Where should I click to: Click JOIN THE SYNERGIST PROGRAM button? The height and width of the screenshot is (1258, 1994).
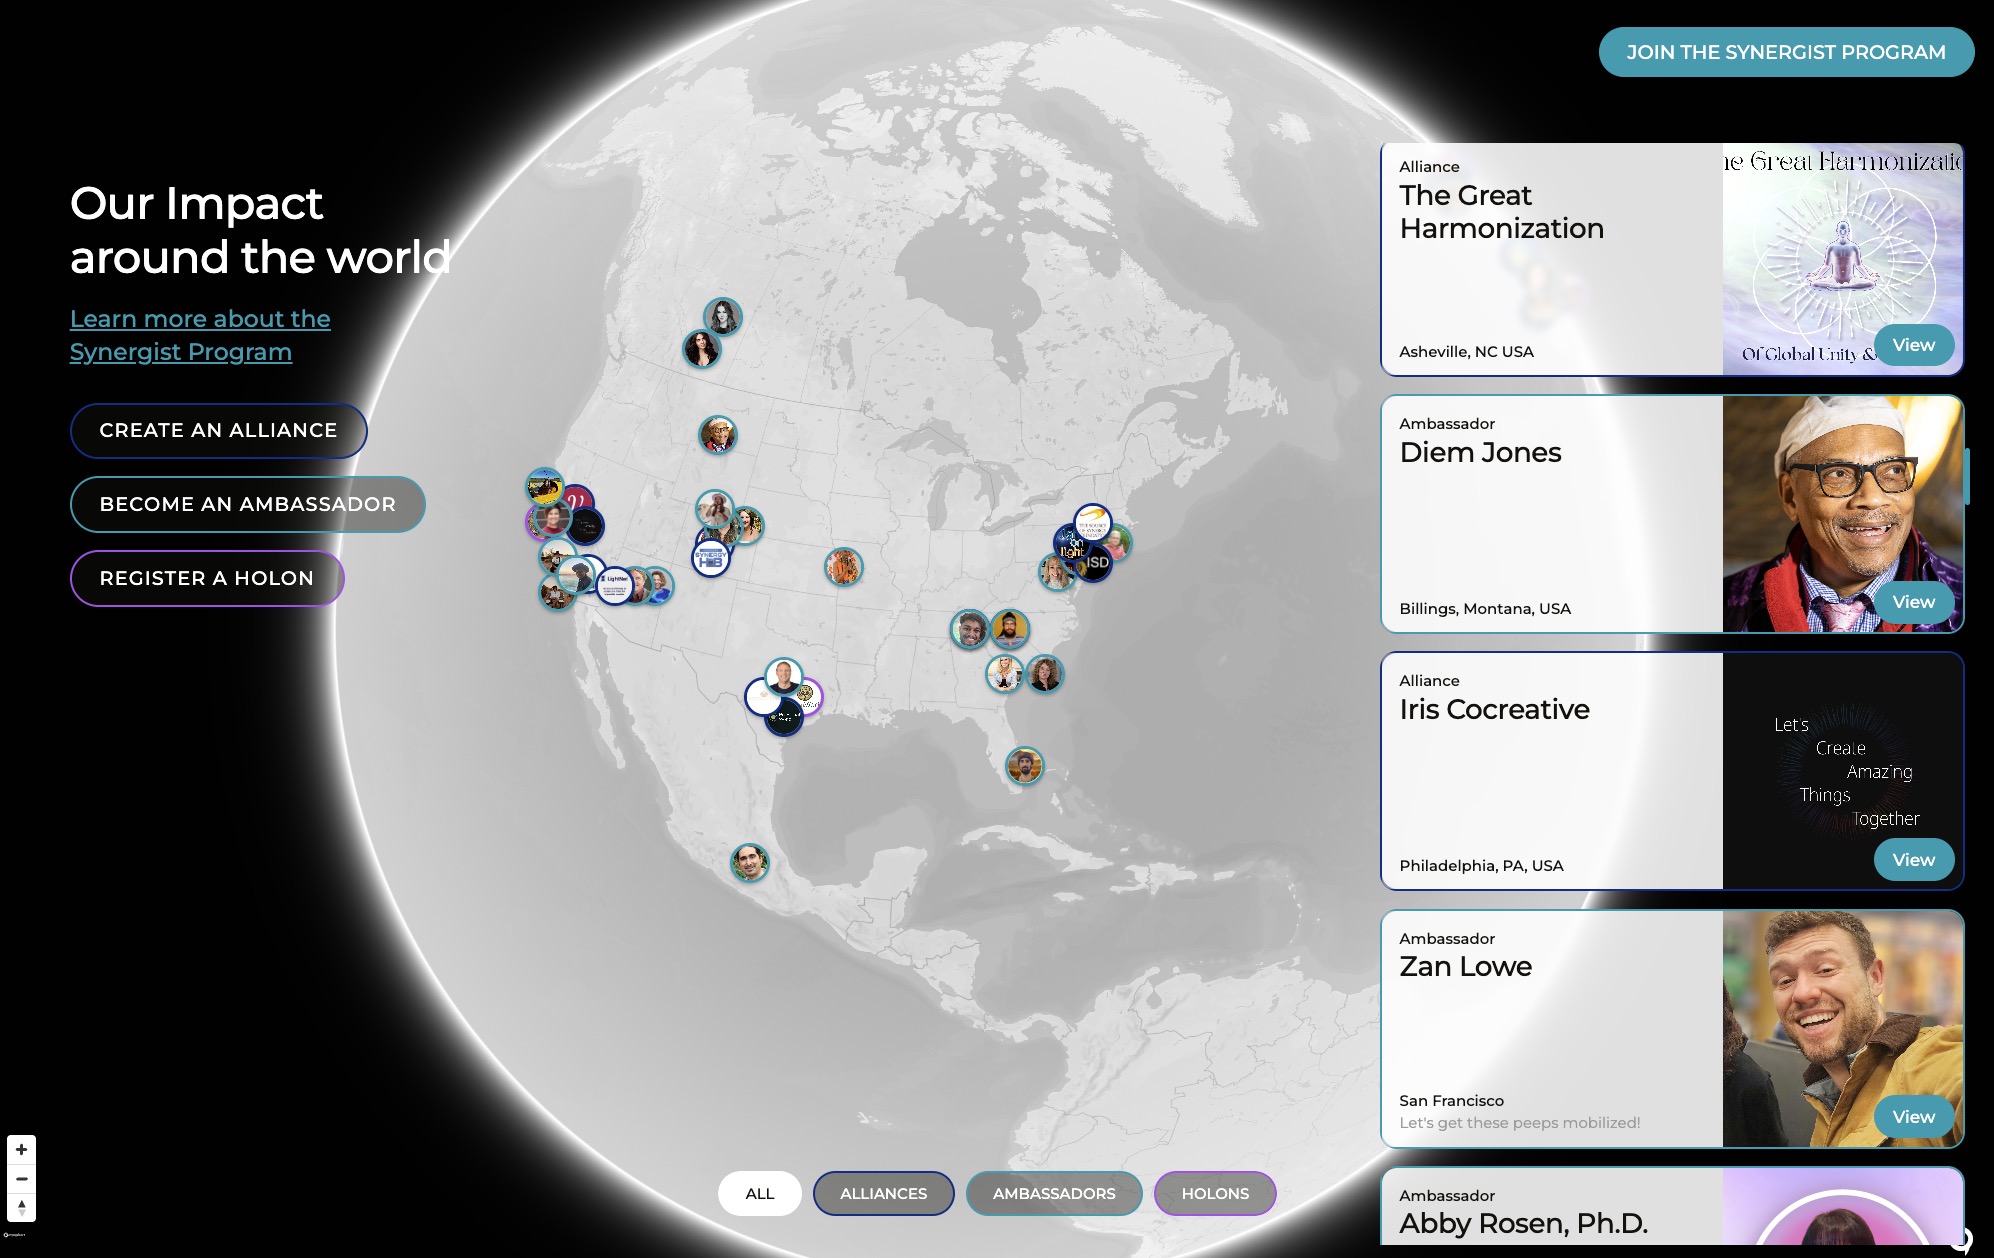[x=1785, y=52]
